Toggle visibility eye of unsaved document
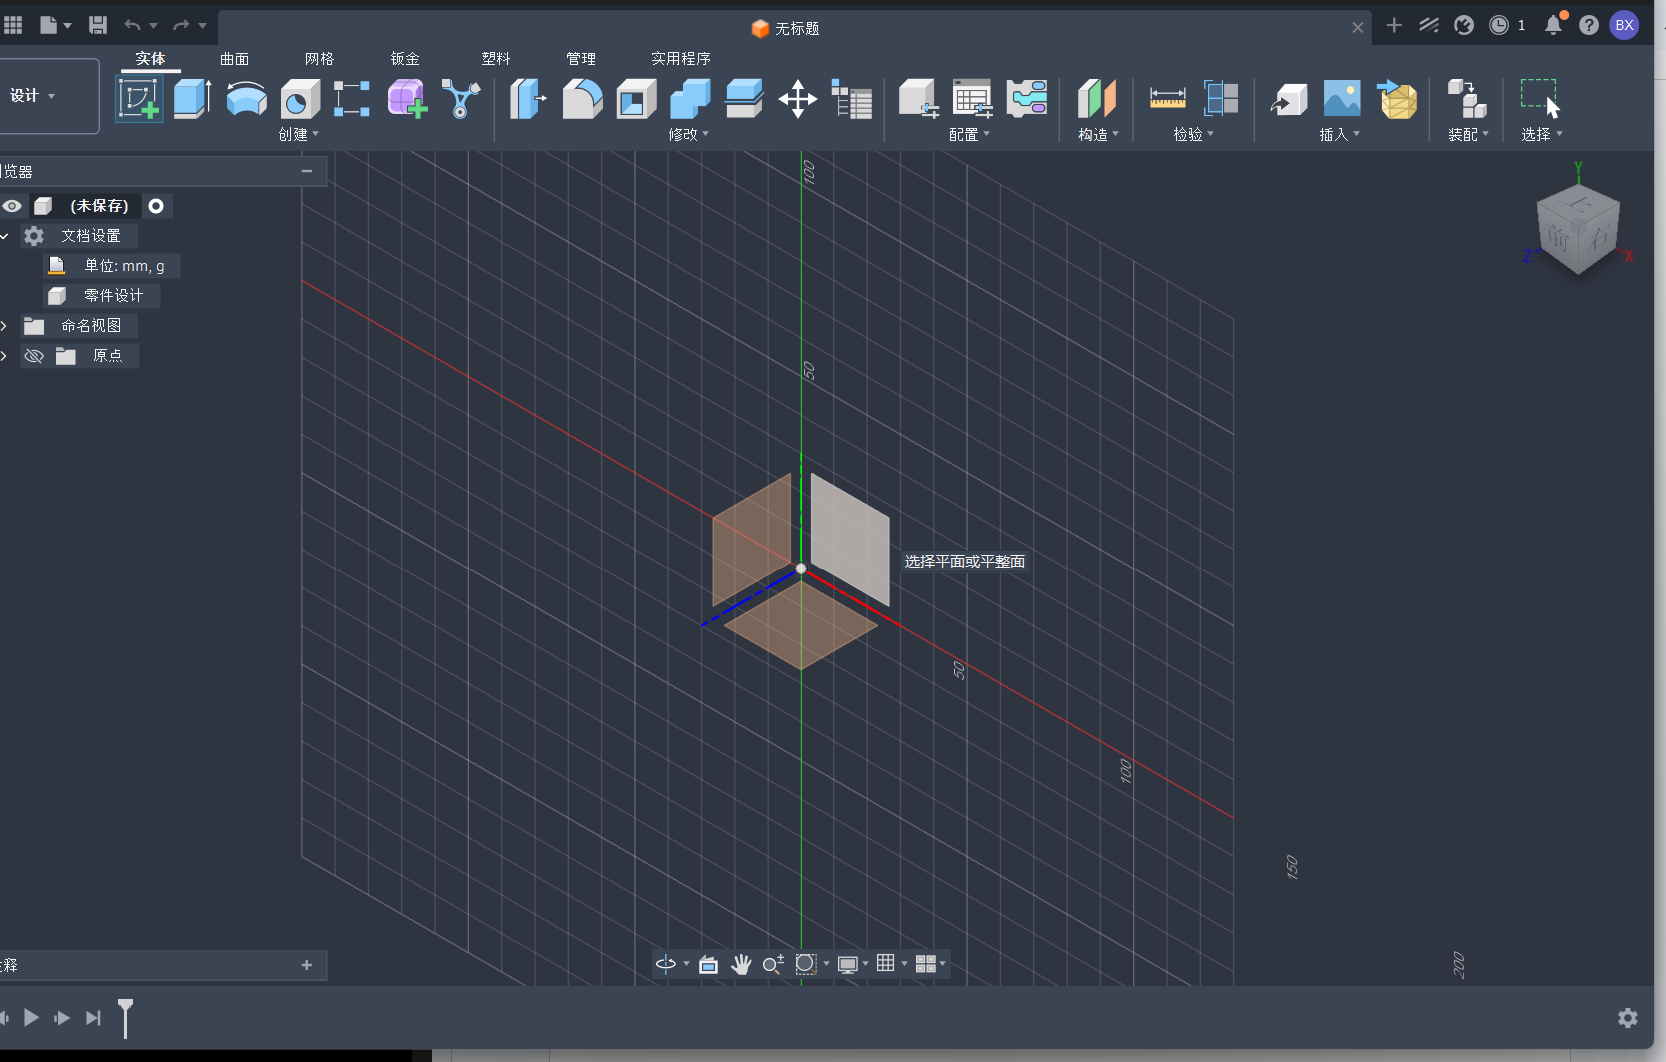This screenshot has height=1062, width=1666. [x=12, y=206]
